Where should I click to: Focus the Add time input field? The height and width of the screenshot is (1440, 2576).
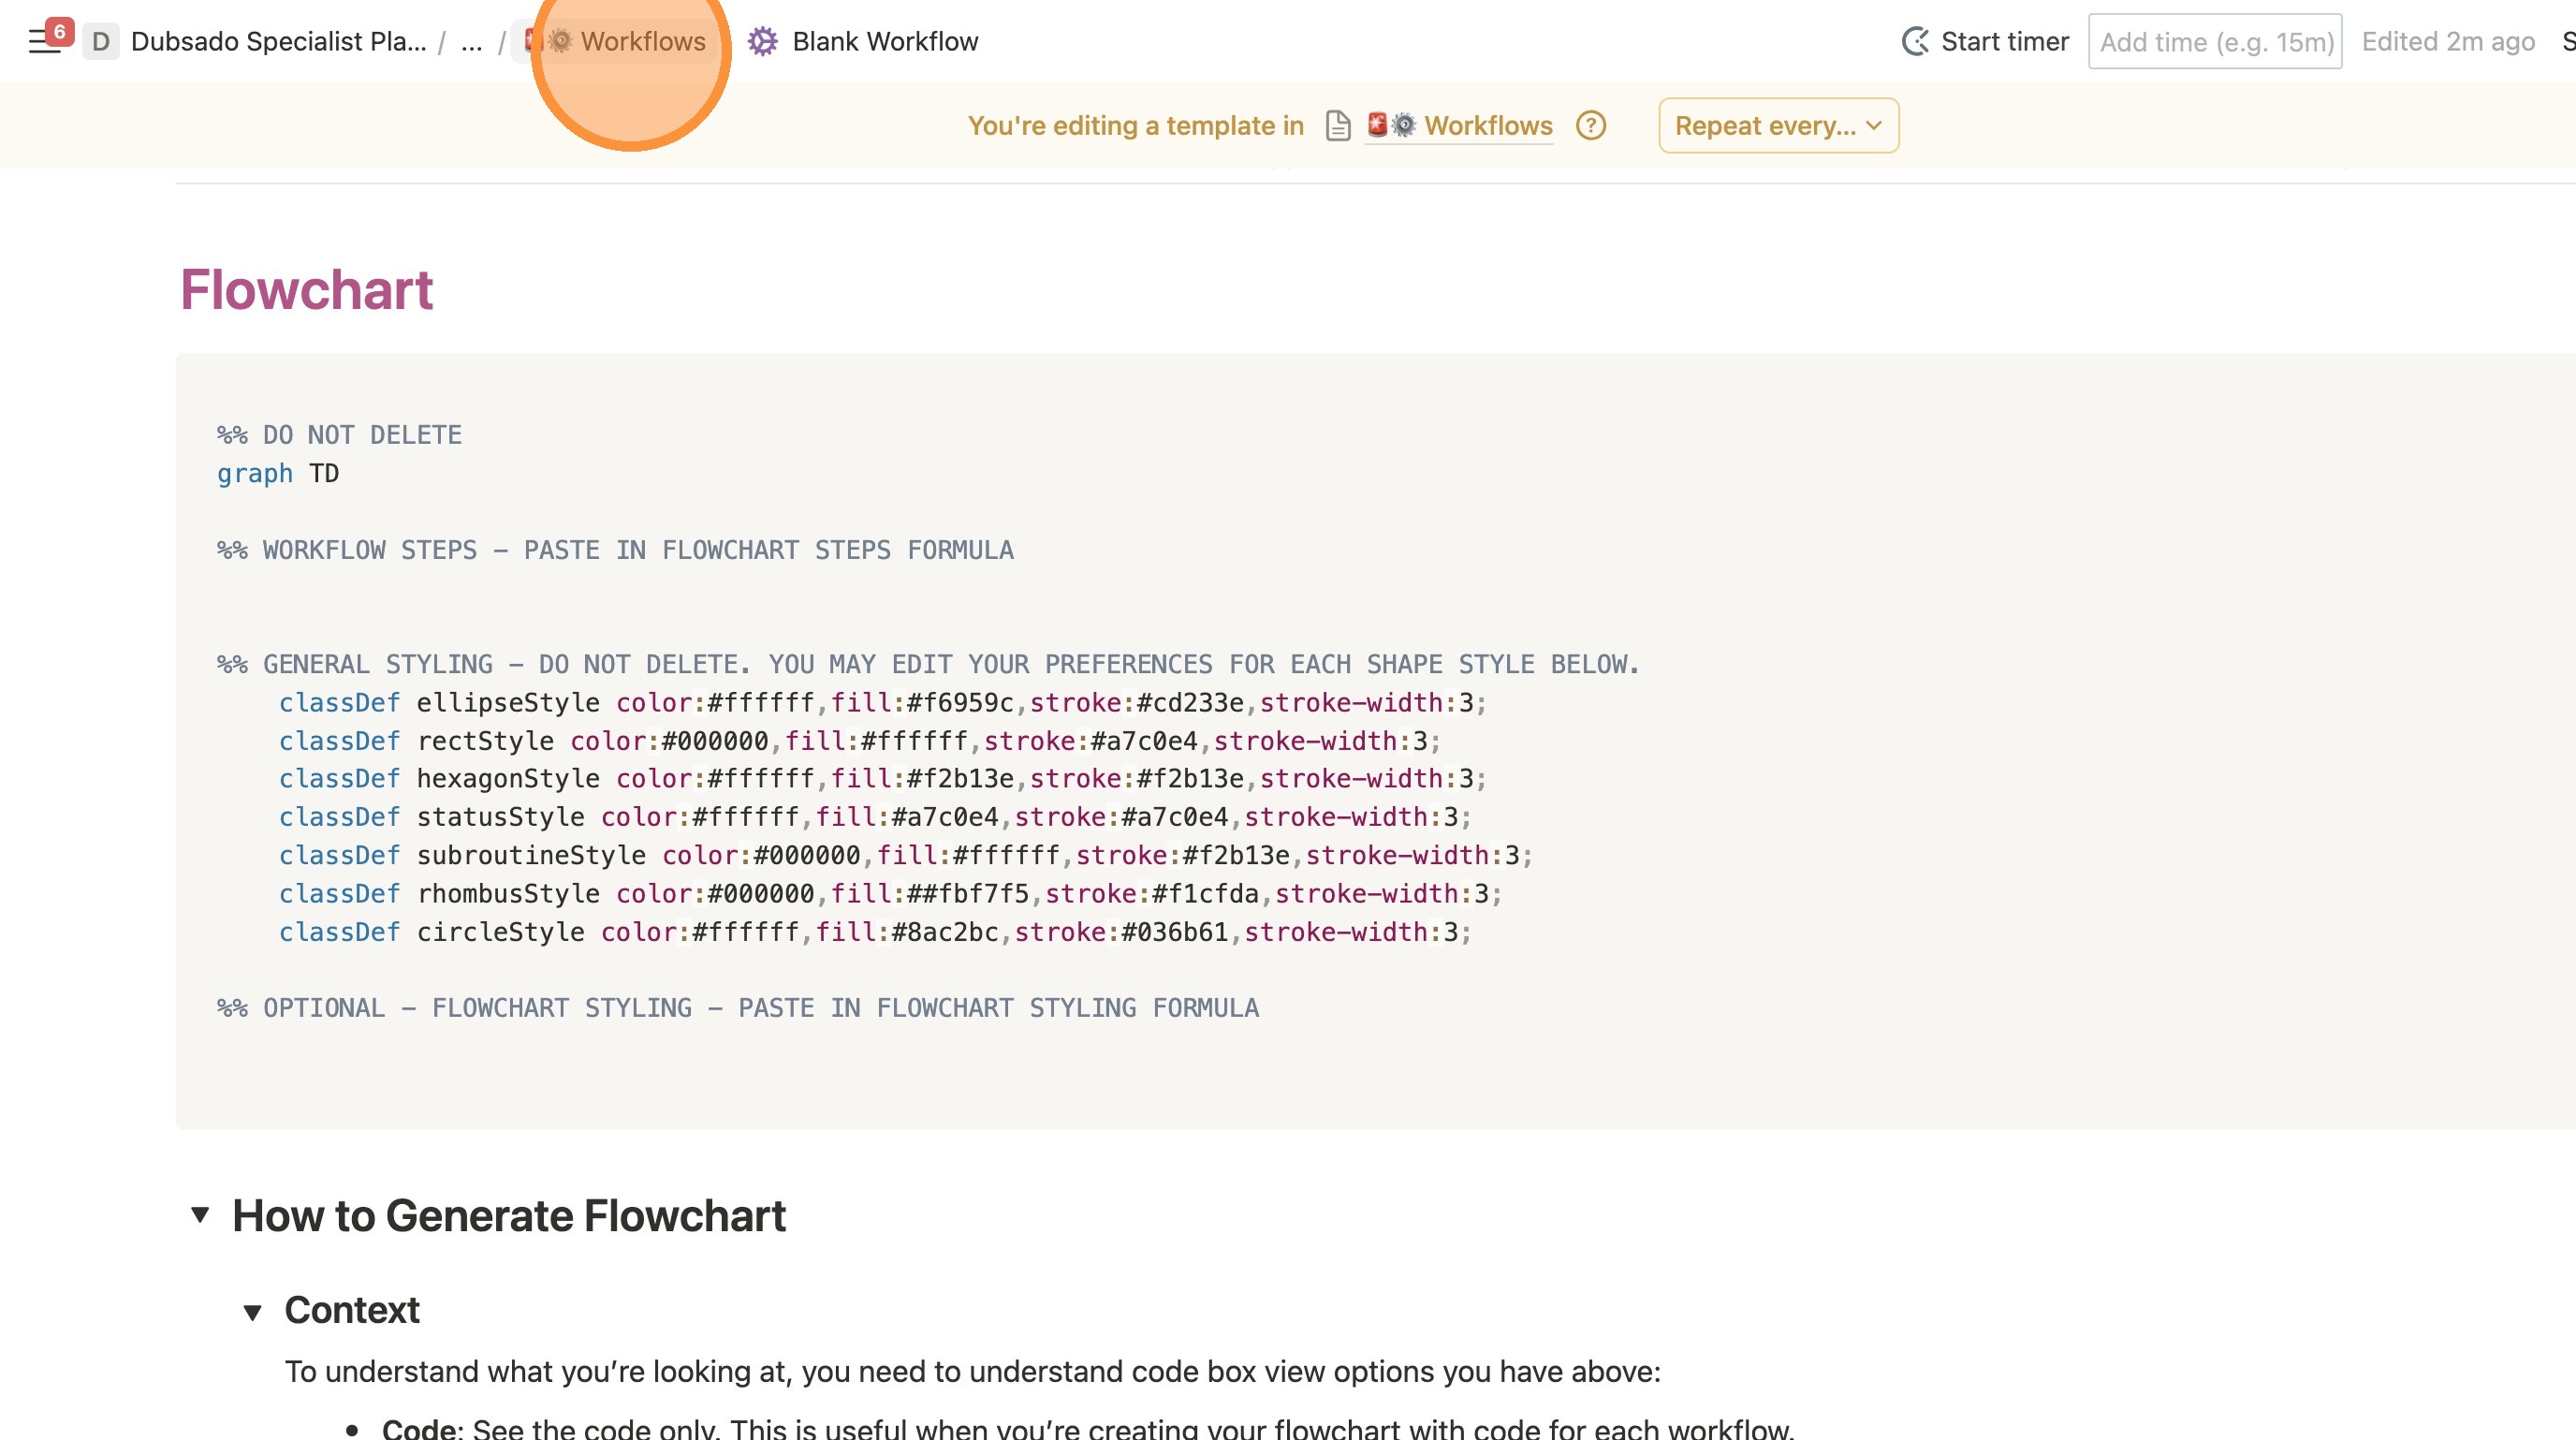pyautogui.click(x=2215, y=41)
